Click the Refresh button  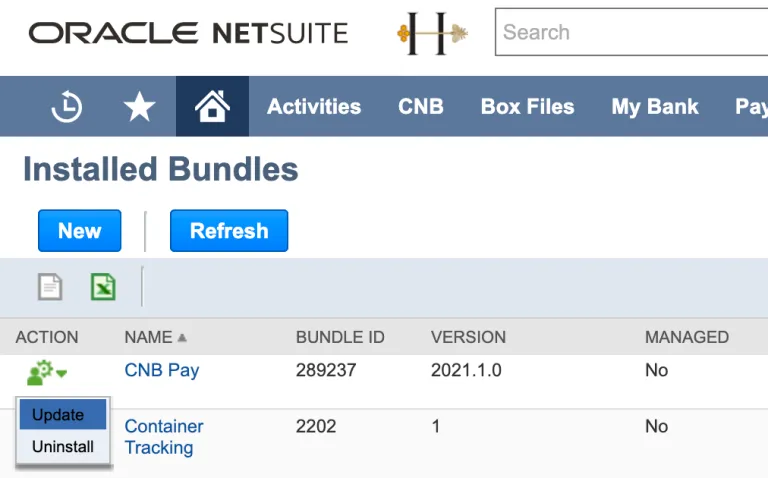pyautogui.click(x=229, y=231)
